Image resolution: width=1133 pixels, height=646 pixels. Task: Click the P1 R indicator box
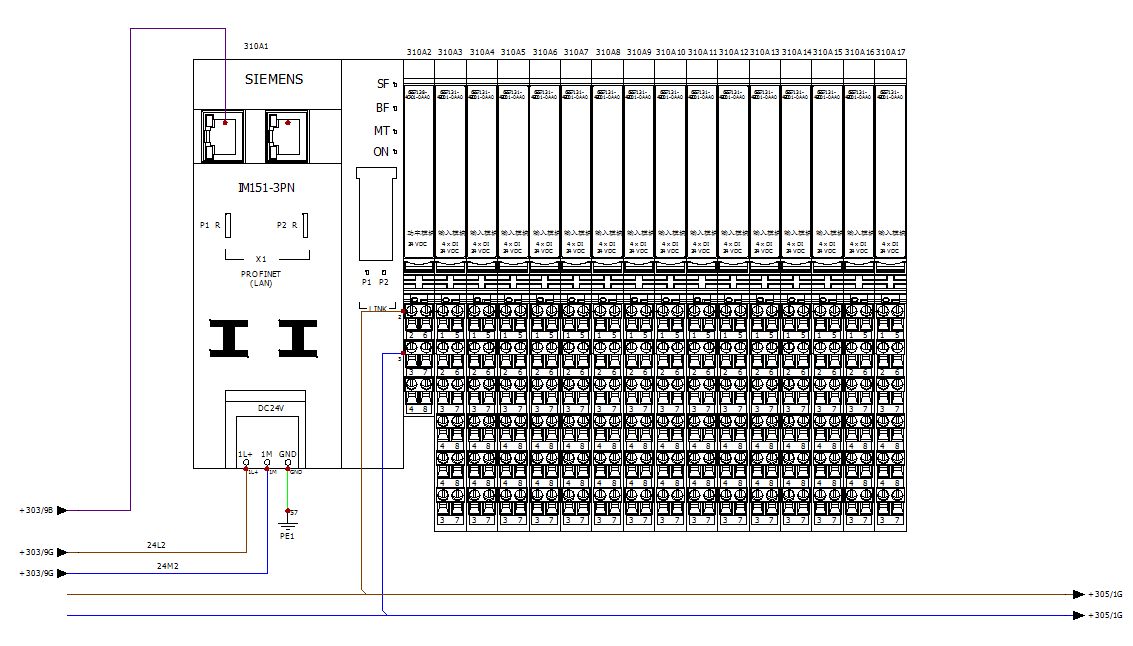point(228,225)
